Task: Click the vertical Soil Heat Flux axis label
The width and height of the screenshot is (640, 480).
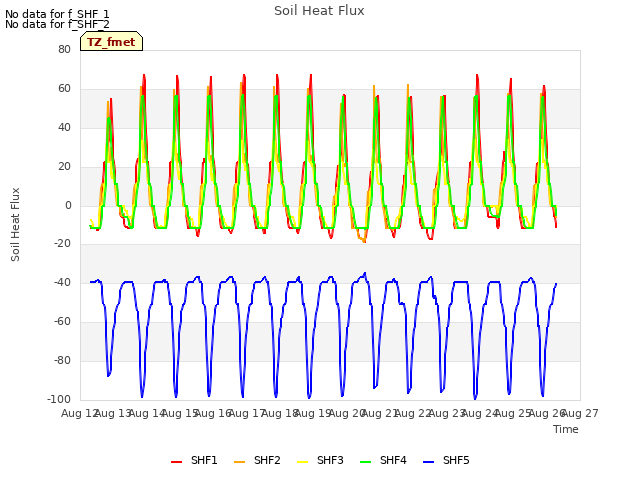Action: point(15,224)
